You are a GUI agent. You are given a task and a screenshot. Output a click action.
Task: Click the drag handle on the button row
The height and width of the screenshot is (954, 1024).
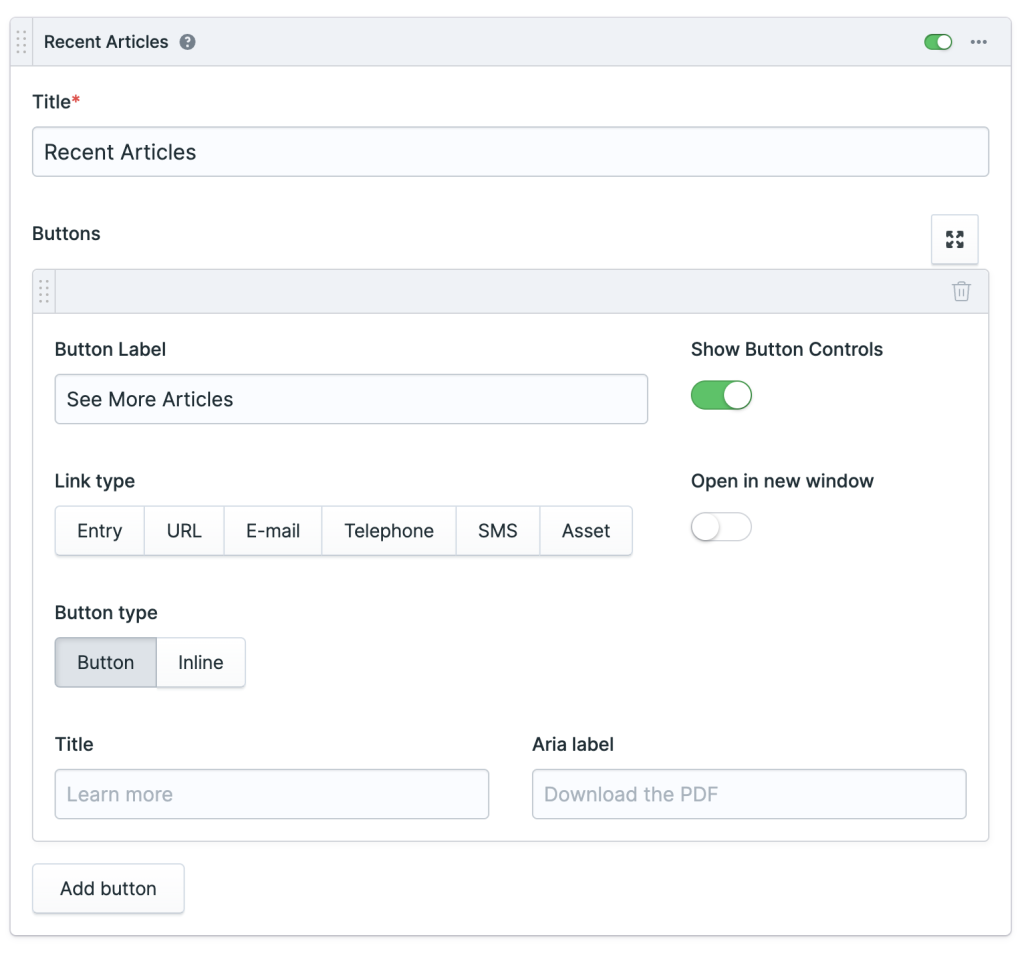43,291
